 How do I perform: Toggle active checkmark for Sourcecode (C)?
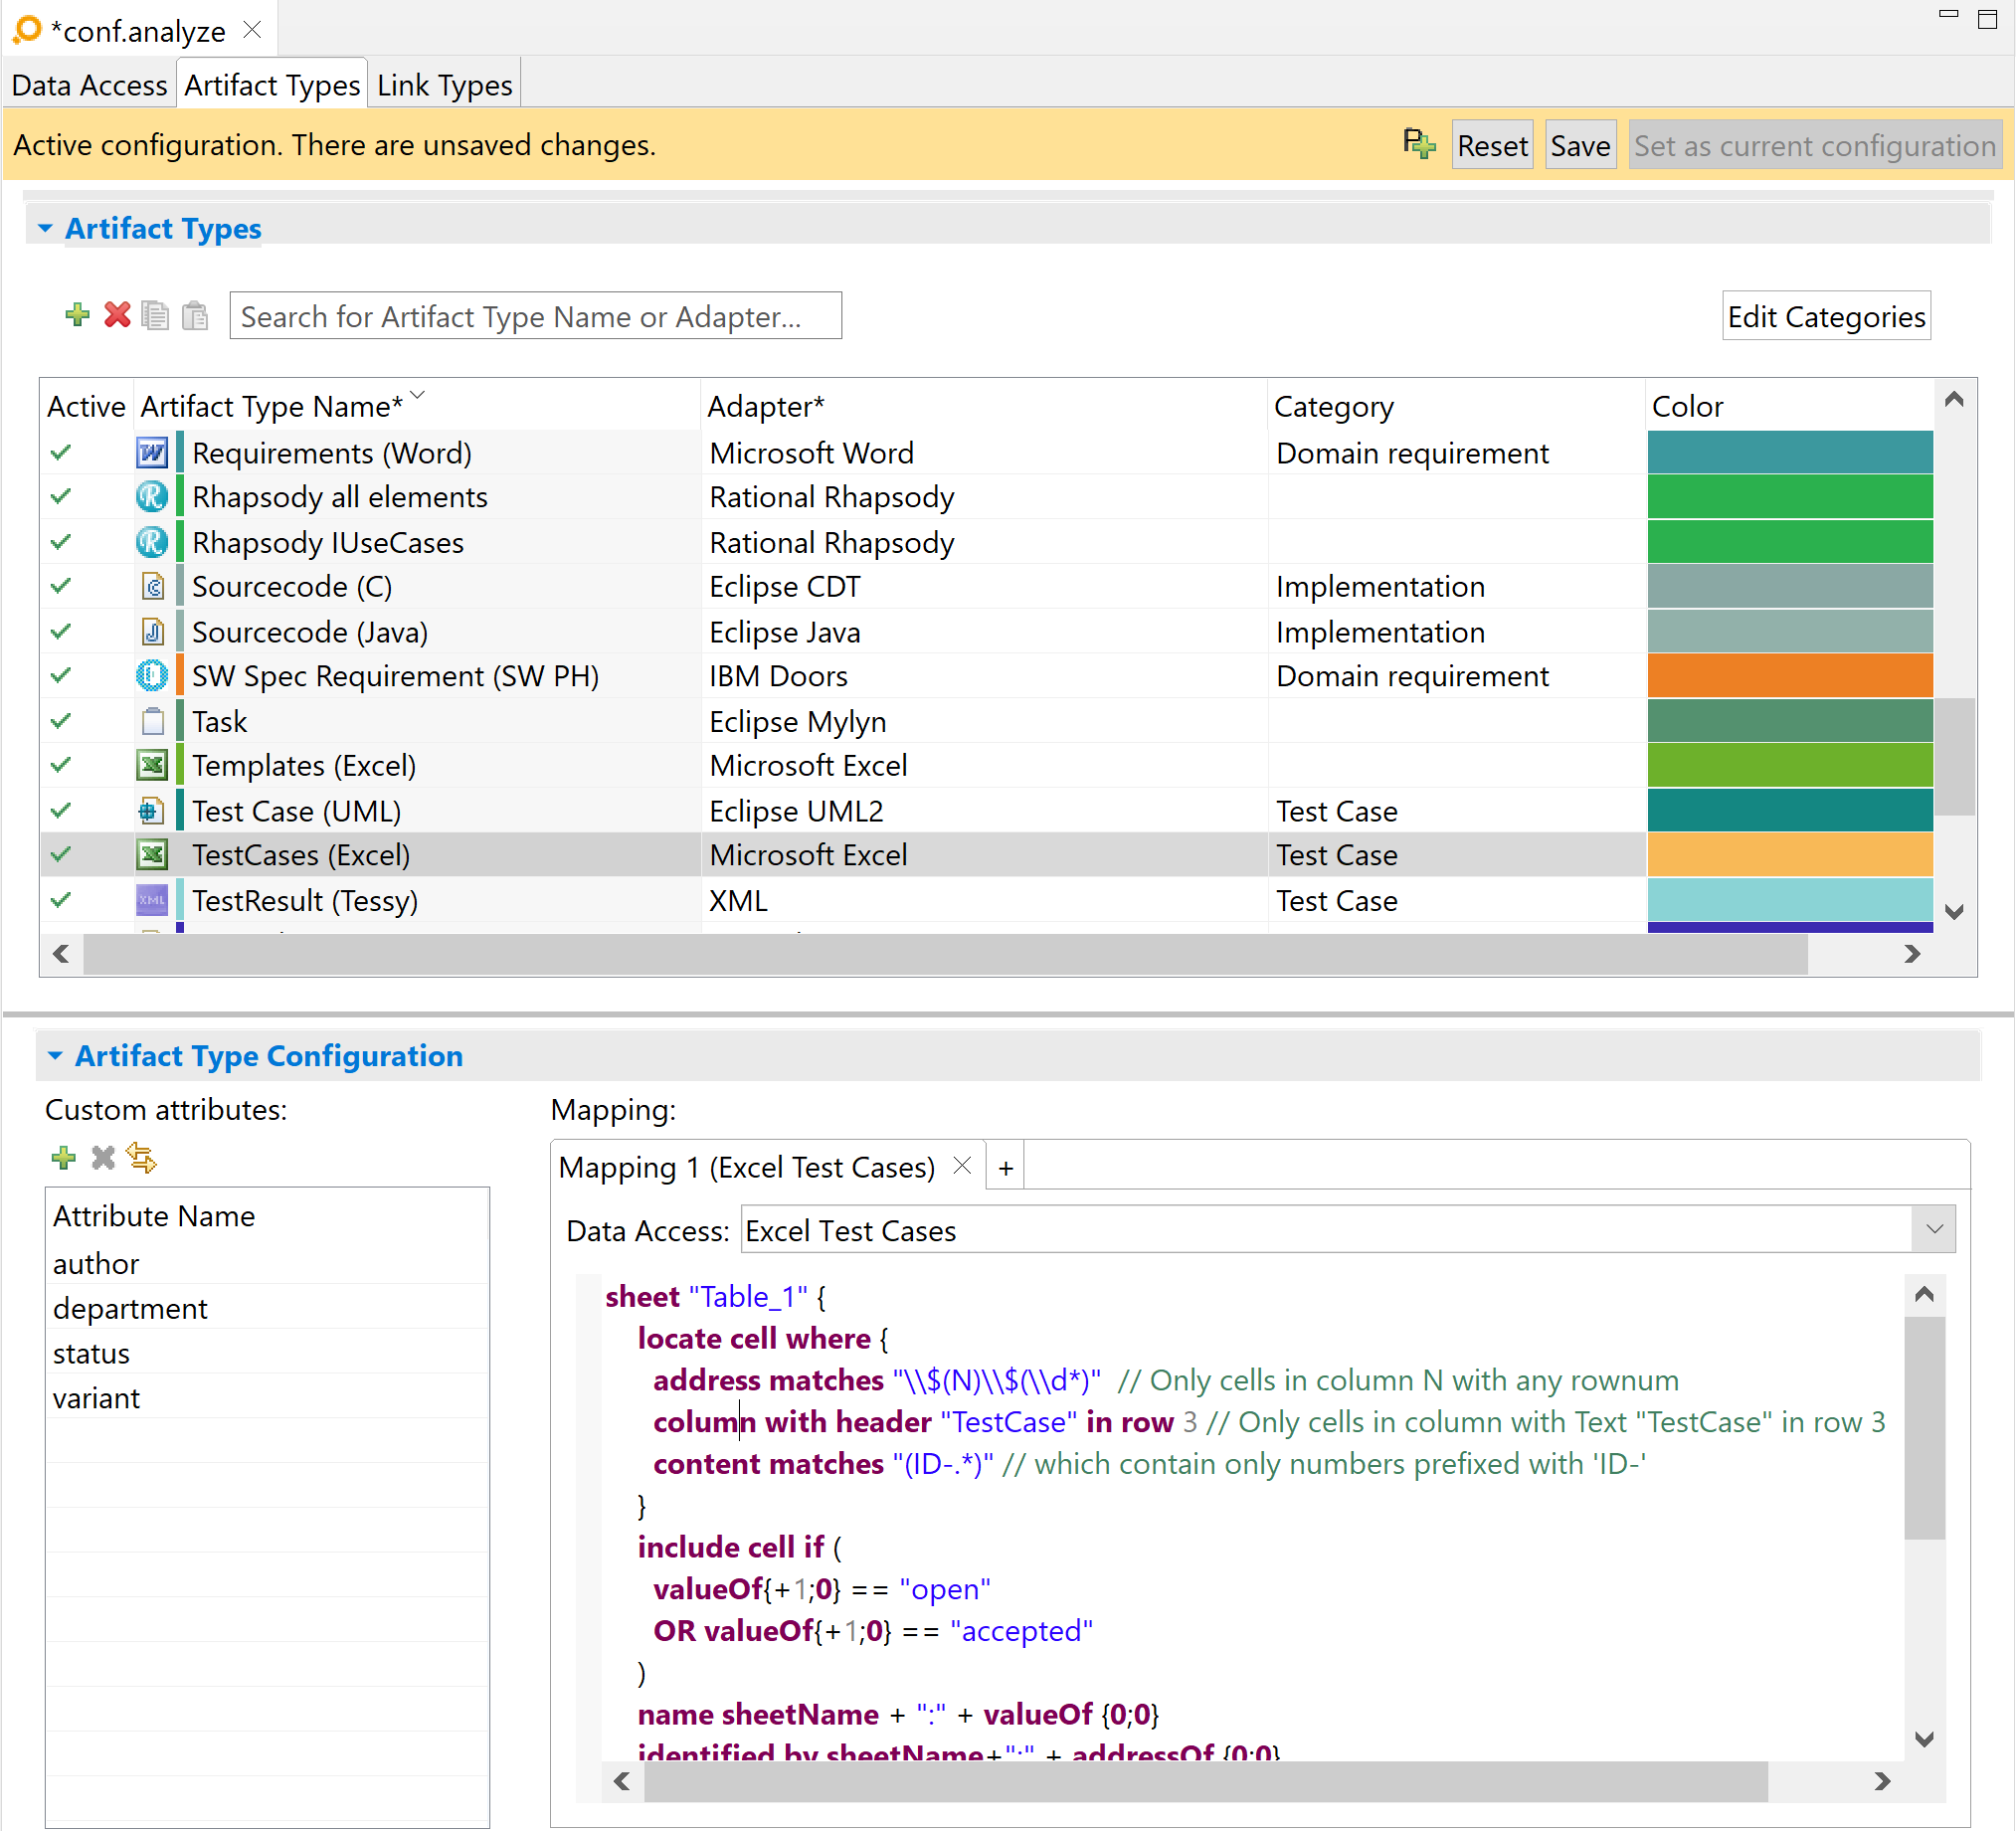point(61,586)
